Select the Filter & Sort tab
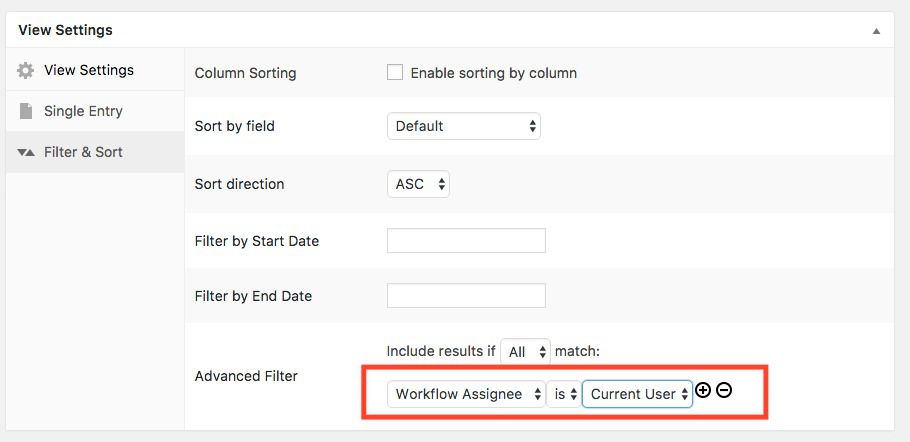The height and width of the screenshot is (442, 910). coord(83,152)
